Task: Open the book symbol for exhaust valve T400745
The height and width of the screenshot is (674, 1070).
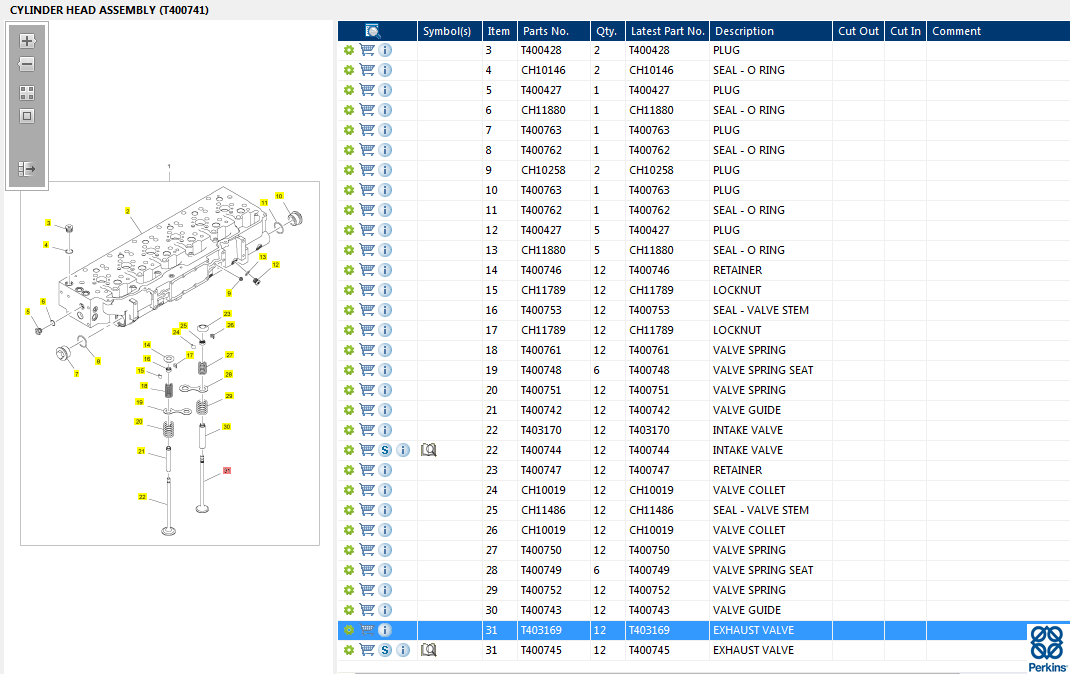Action: pos(429,650)
